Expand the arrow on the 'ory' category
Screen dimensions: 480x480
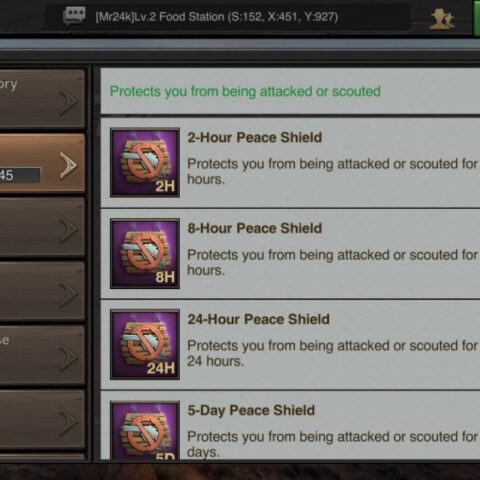[68, 101]
